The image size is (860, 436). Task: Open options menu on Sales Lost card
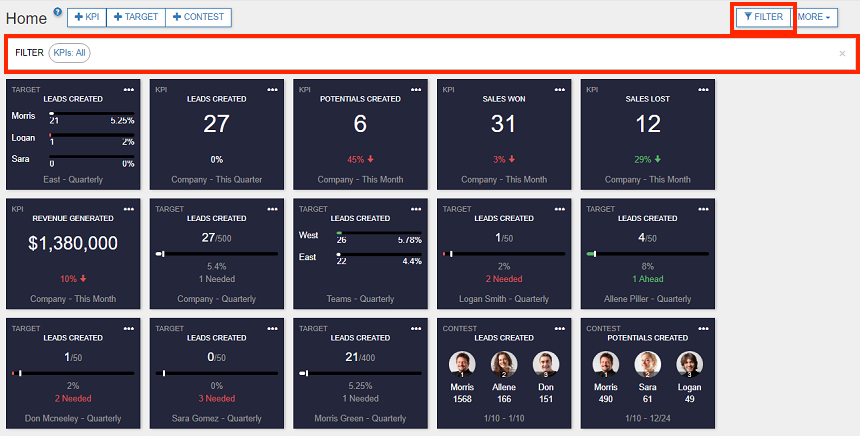click(703, 90)
